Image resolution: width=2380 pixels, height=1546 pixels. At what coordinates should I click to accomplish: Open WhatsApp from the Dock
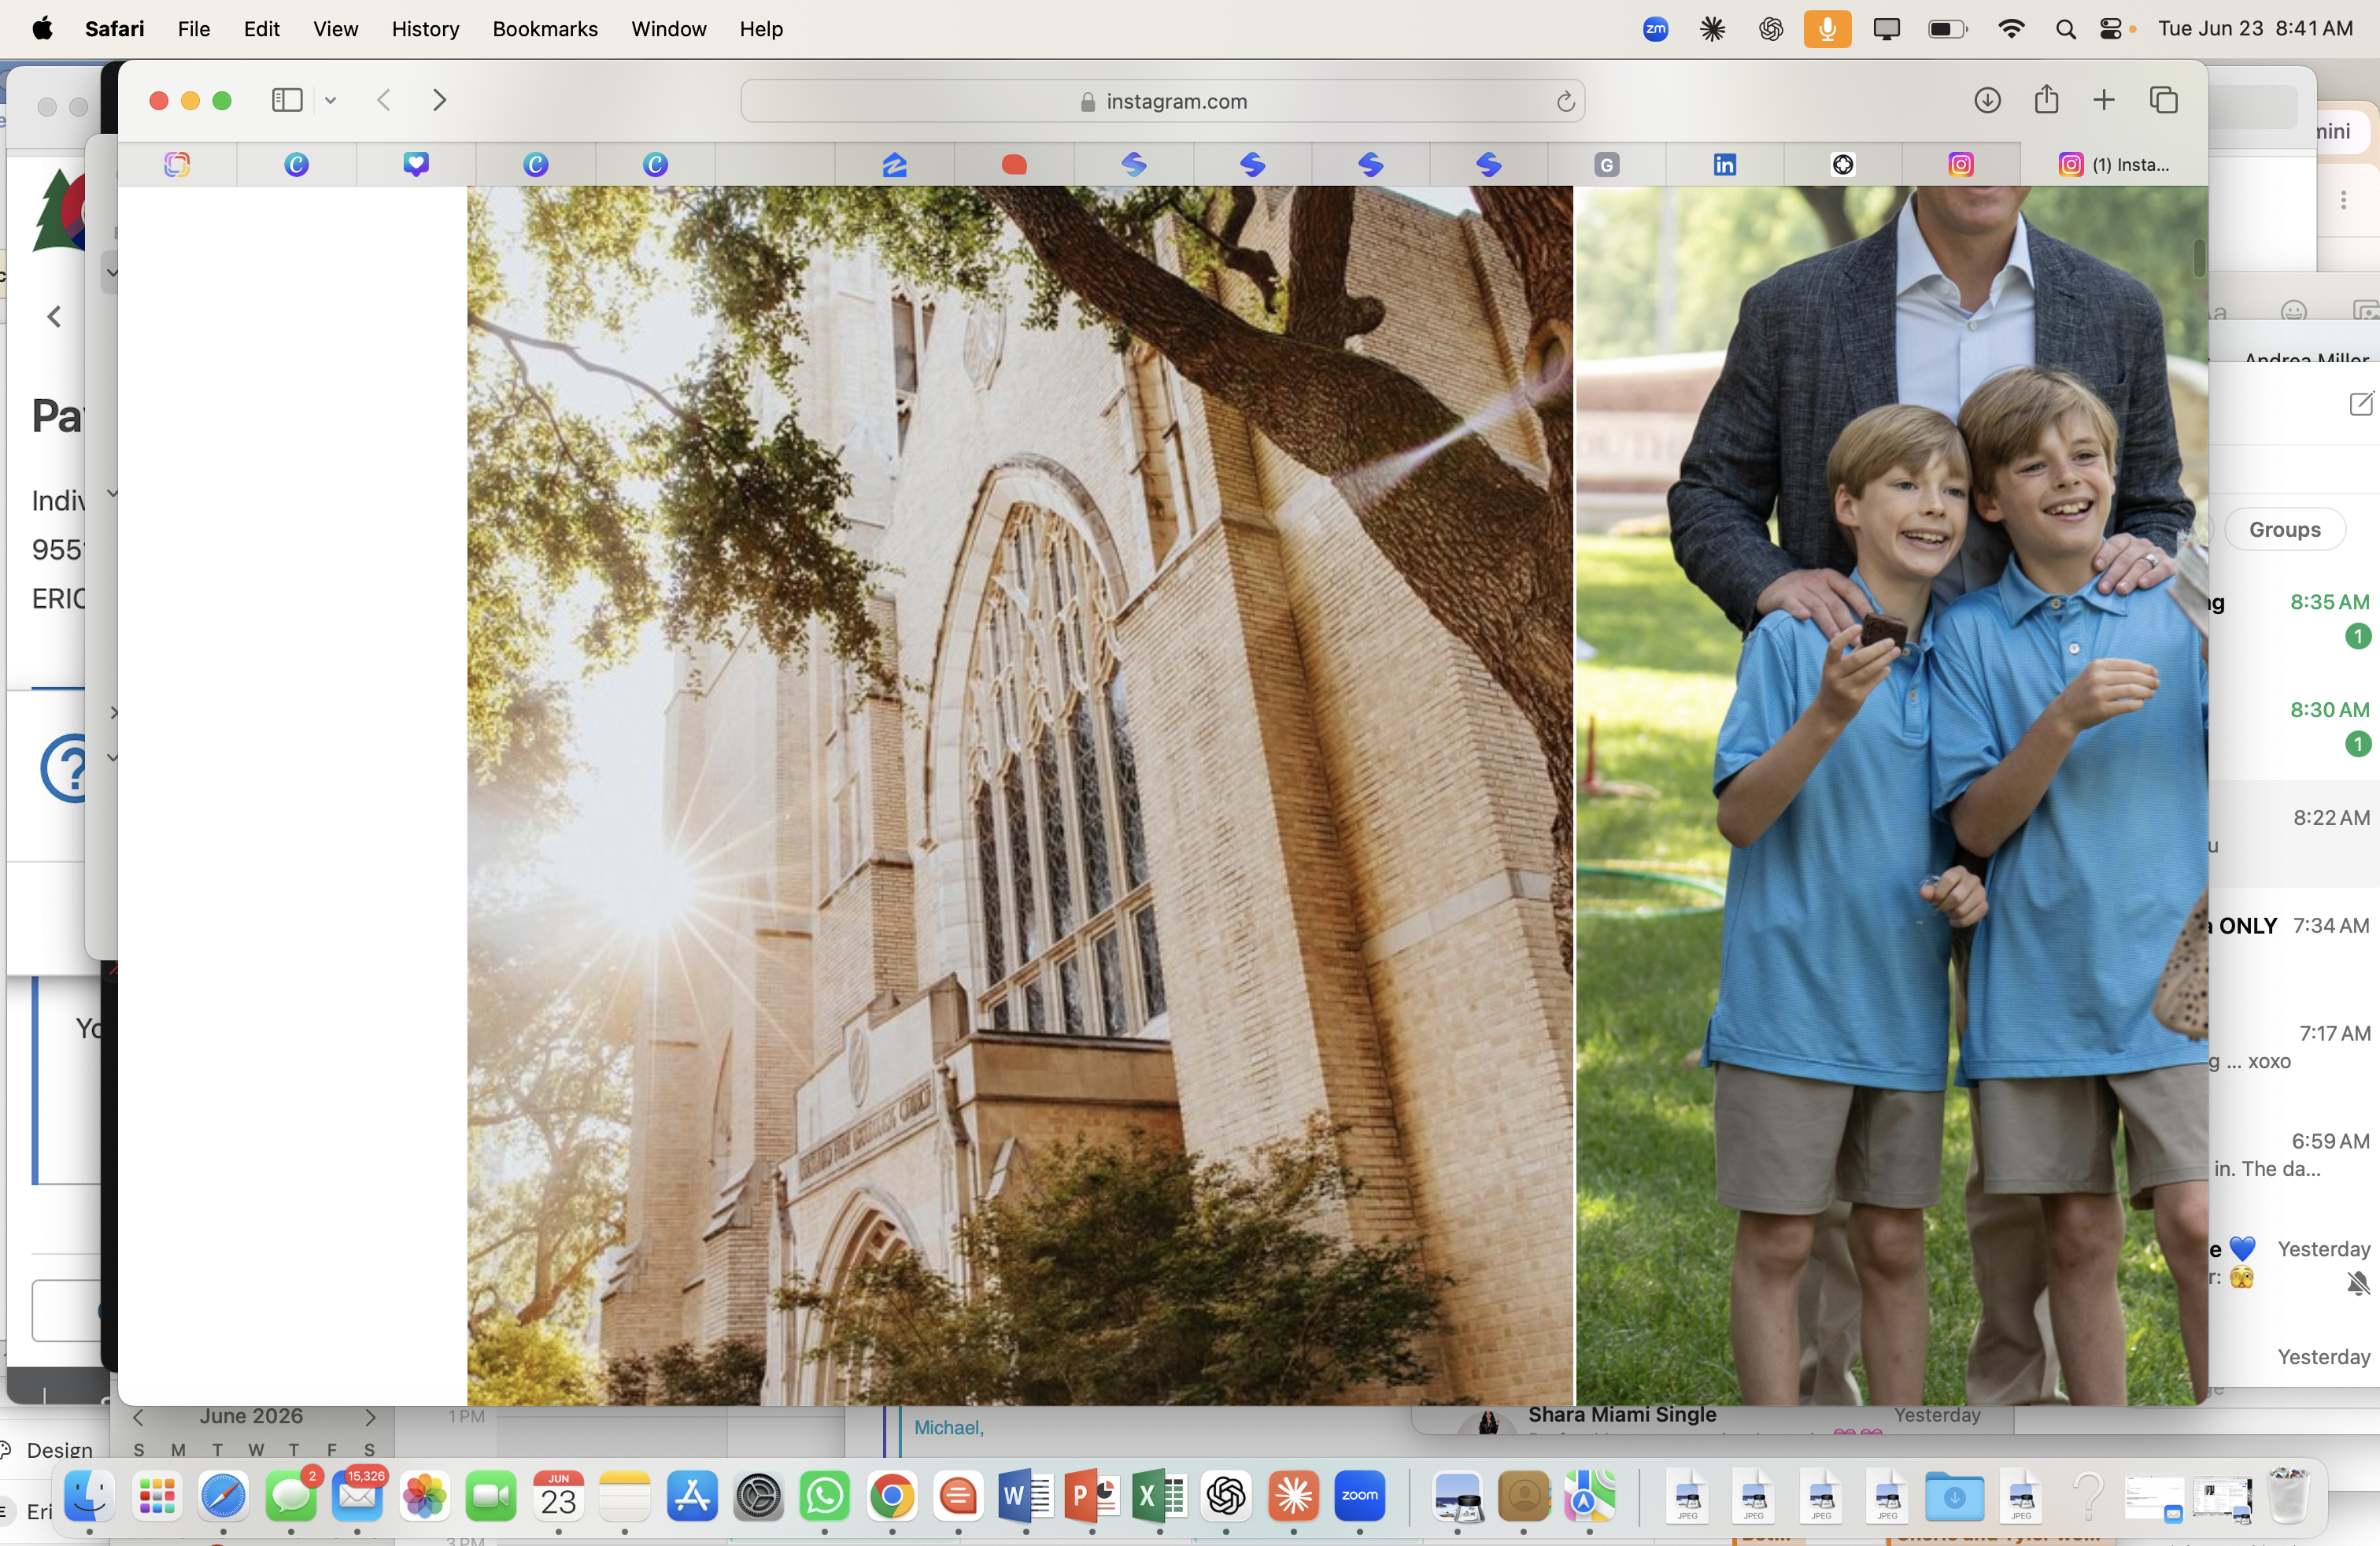[x=825, y=1496]
